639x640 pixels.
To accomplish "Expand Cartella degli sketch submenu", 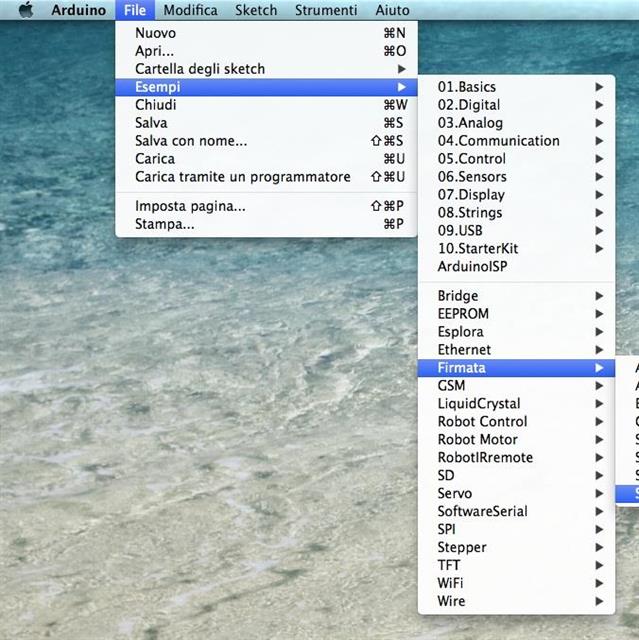I will click(x=200, y=69).
